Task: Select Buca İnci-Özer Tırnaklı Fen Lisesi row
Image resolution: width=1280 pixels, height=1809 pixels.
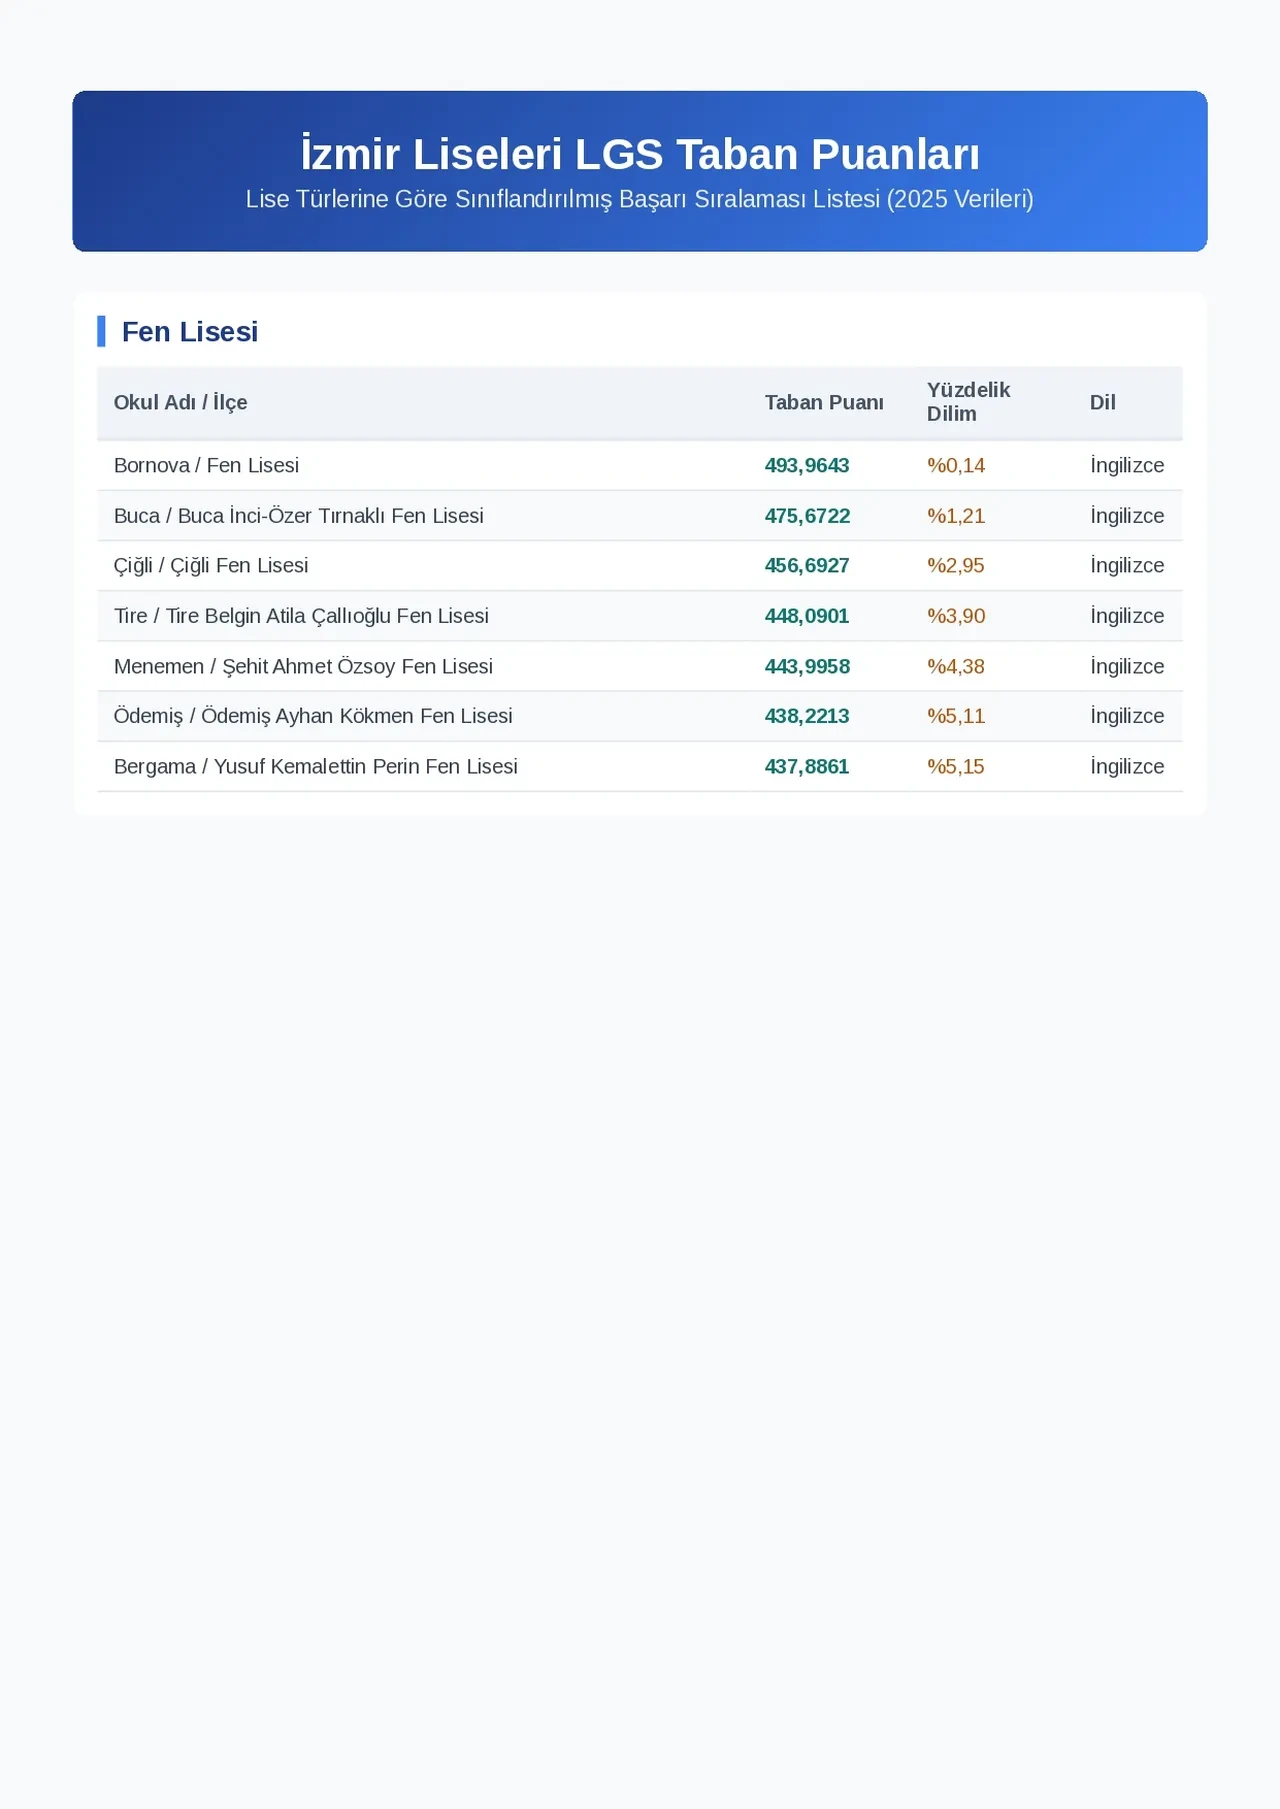Action: (x=640, y=516)
